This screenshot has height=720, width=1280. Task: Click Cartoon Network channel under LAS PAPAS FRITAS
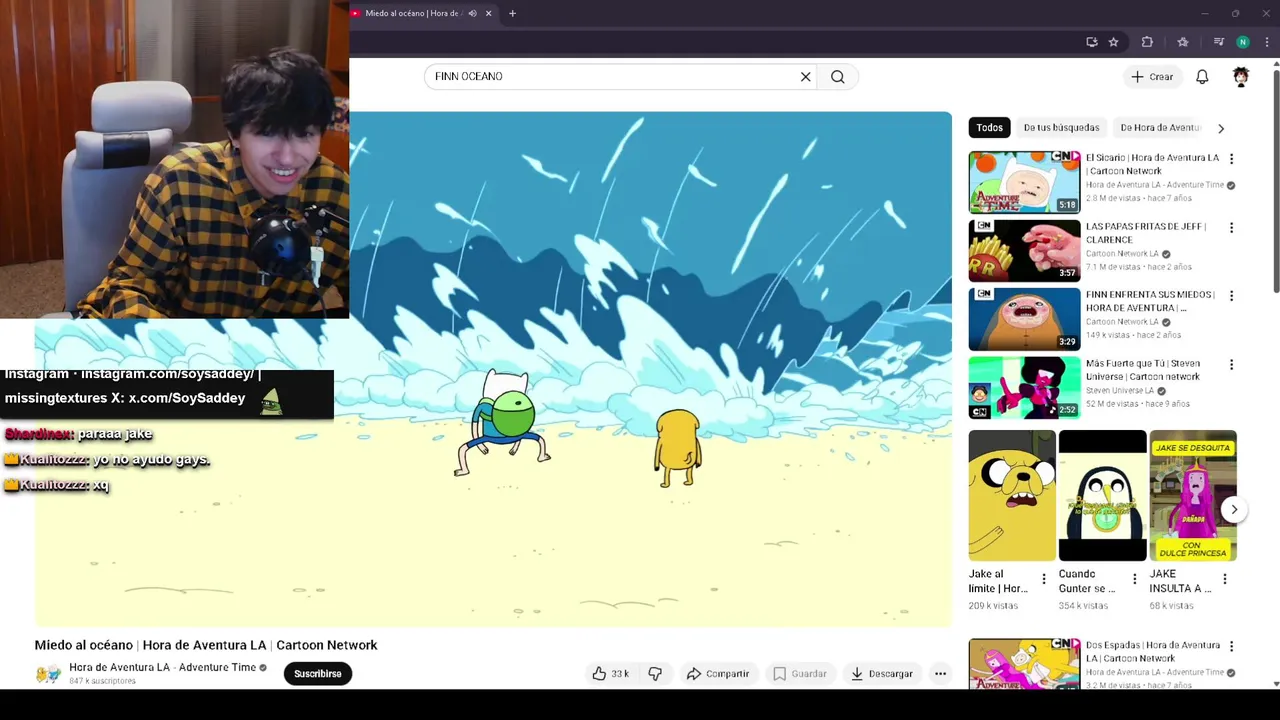(x=1122, y=254)
